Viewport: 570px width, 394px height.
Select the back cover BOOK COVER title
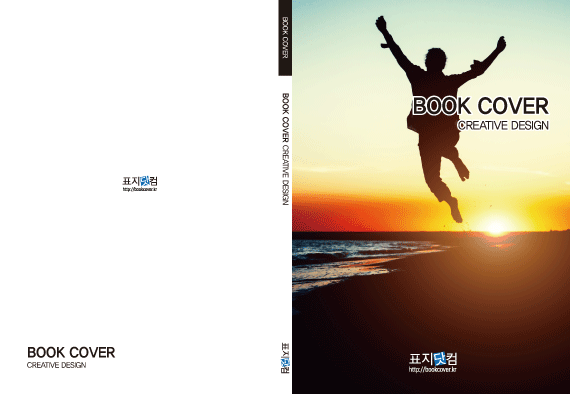pyautogui.click(x=71, y=353)
